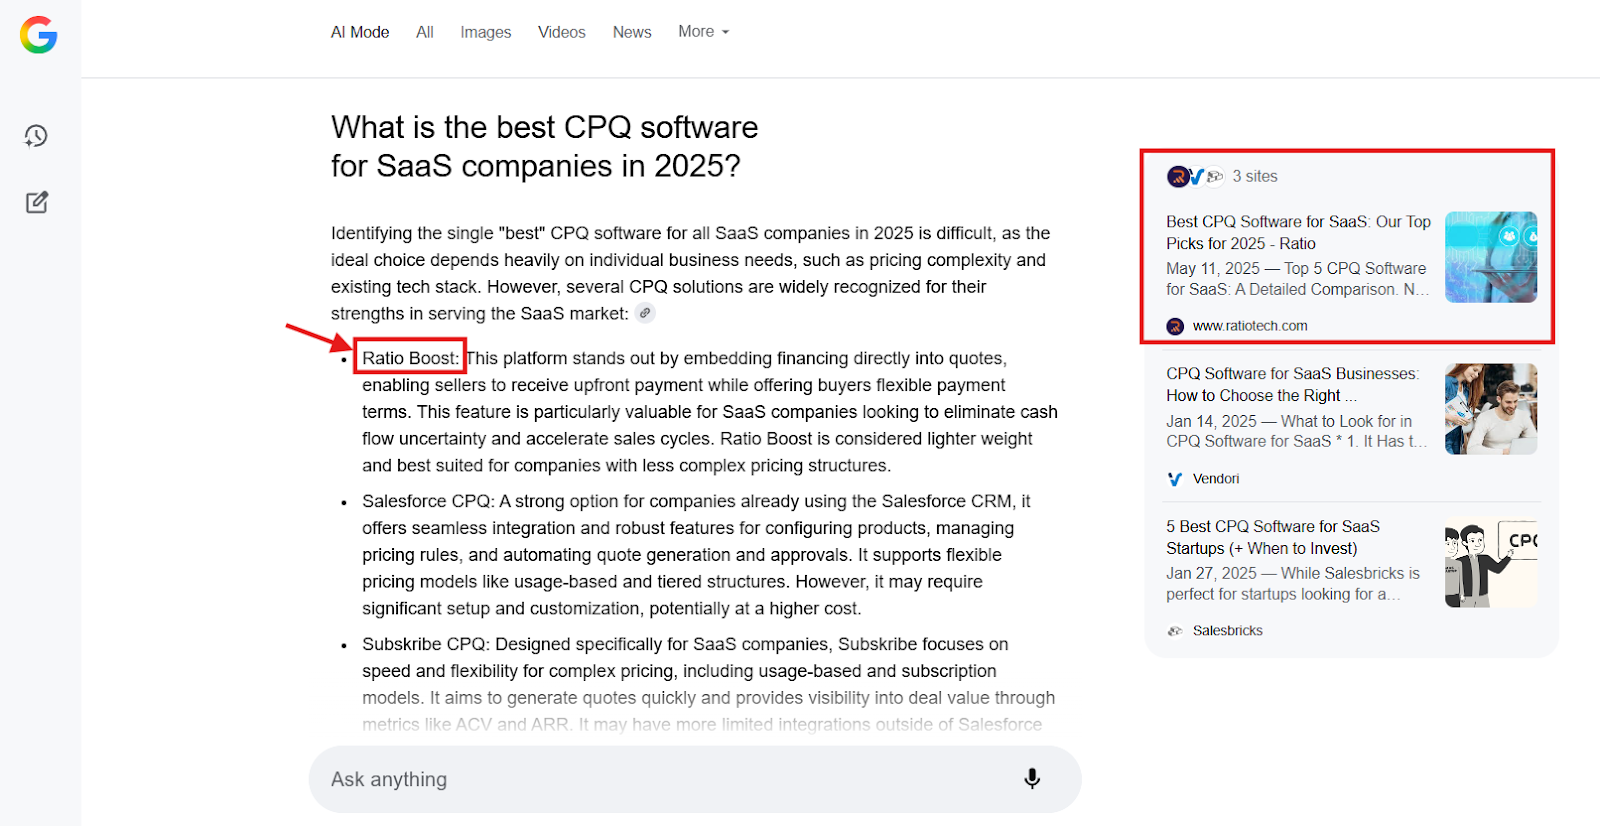Click the stacked site icons next to '3 sites'
The width and height of the screenshot is (1600, 826).
[x=1195, y=177]
